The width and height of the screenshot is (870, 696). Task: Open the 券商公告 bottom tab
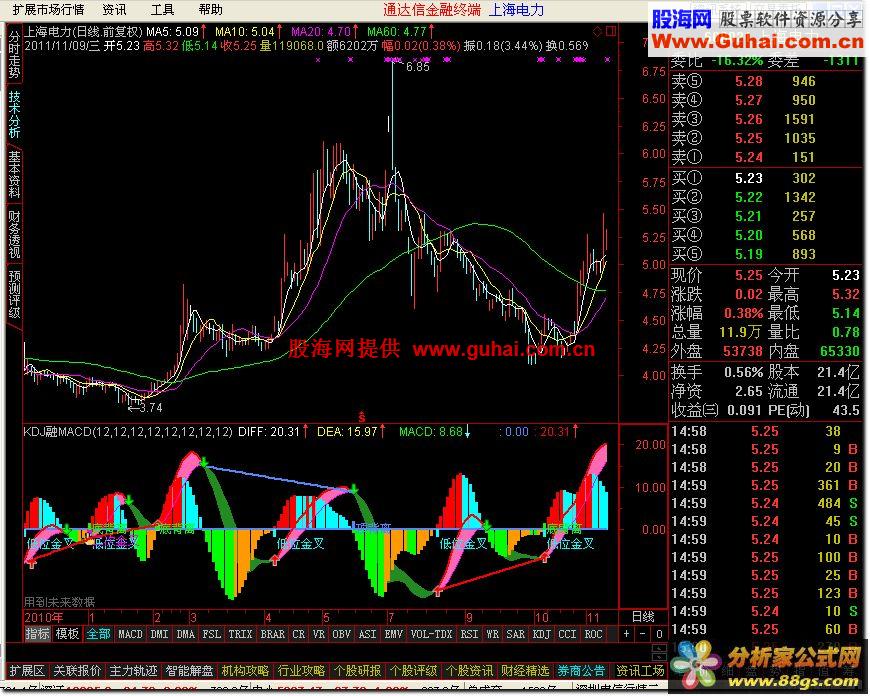tap(582, 670)
